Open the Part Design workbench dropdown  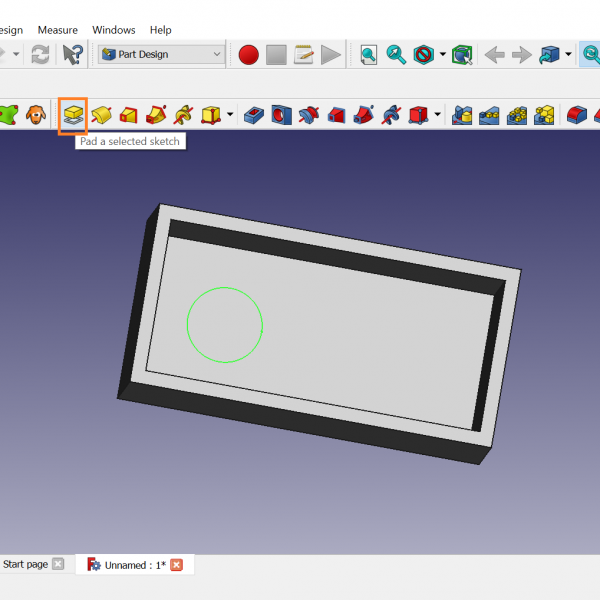point(161,55)
